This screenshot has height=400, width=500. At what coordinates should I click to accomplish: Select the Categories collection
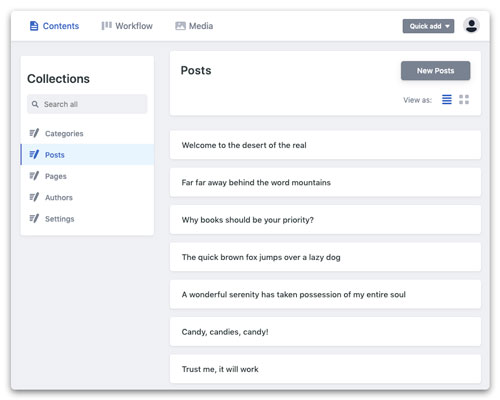pyautogui.click(x=87, y=133)
